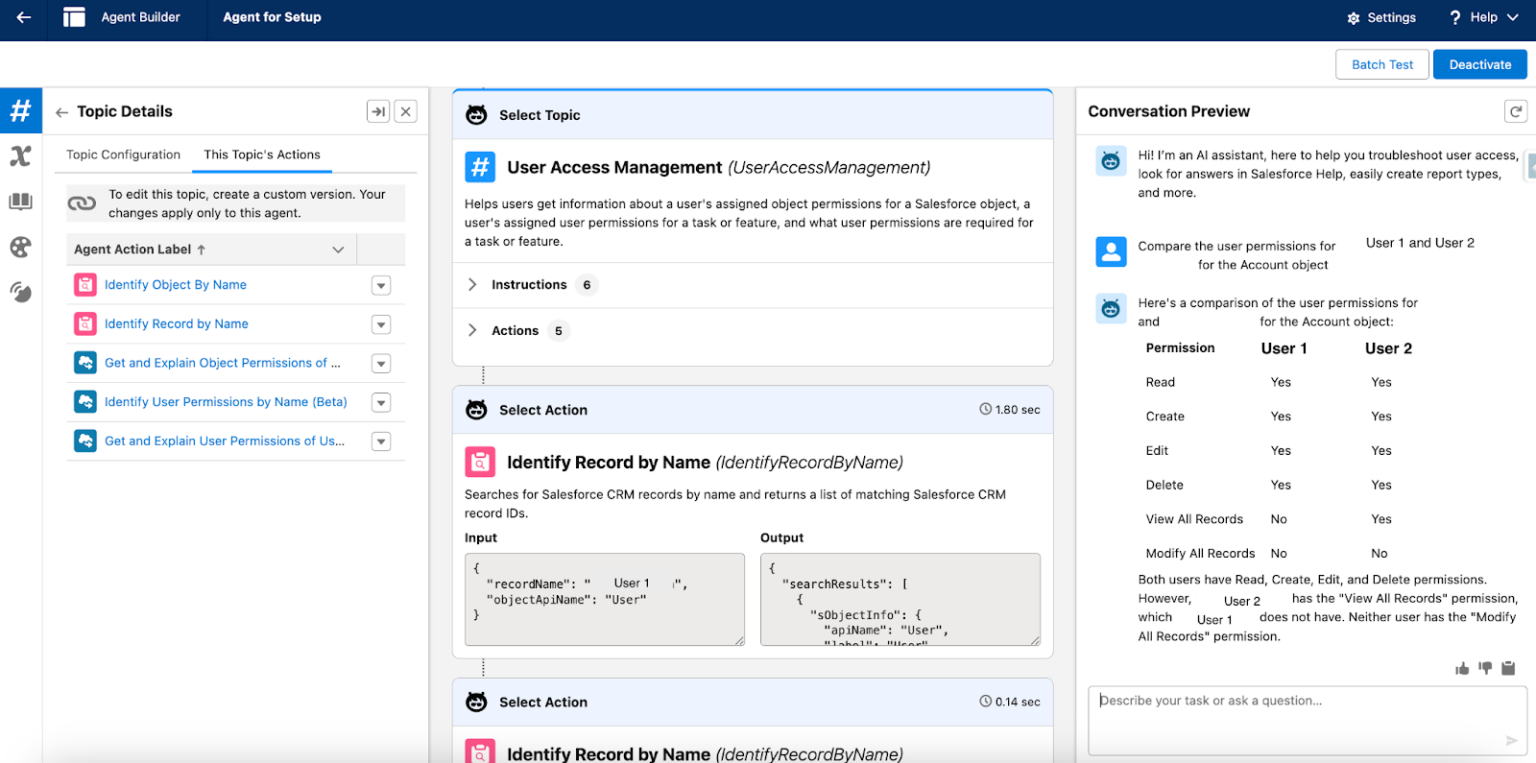Expand the Actions section

click(473, 331)
